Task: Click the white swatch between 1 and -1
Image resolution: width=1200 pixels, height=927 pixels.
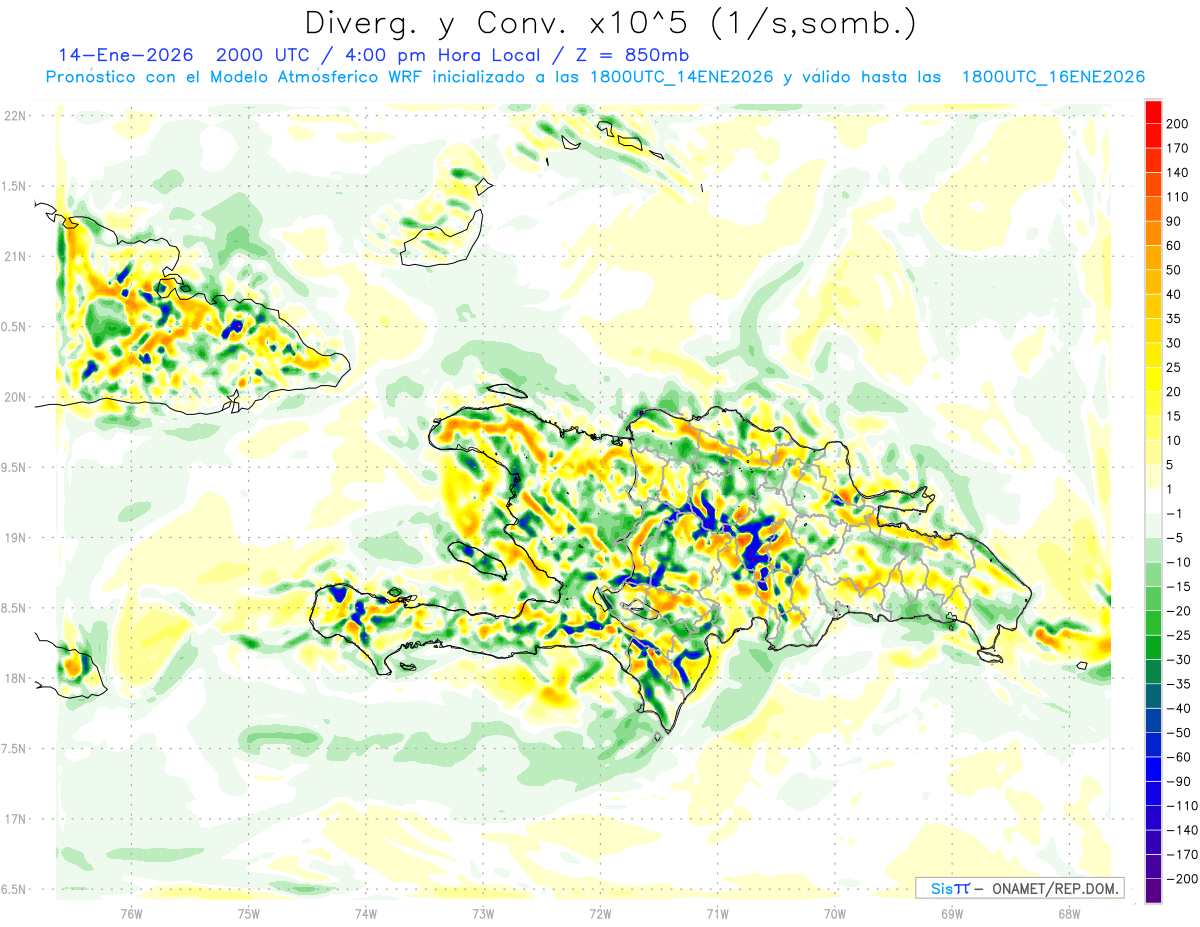Action: pos(1153,501)
